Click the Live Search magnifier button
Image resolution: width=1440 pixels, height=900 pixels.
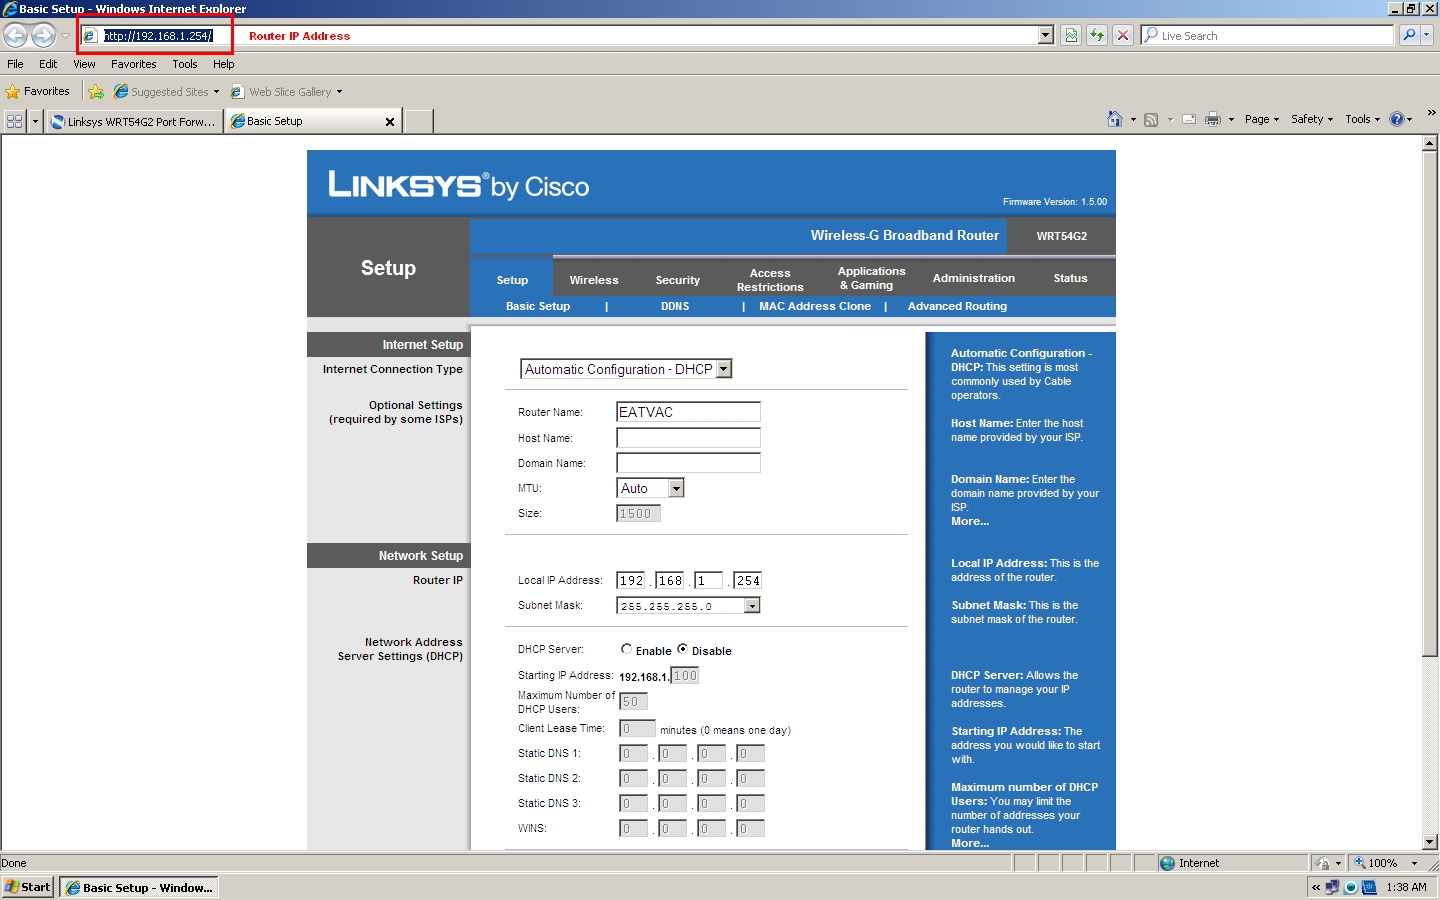click(x=1409, y=35)
